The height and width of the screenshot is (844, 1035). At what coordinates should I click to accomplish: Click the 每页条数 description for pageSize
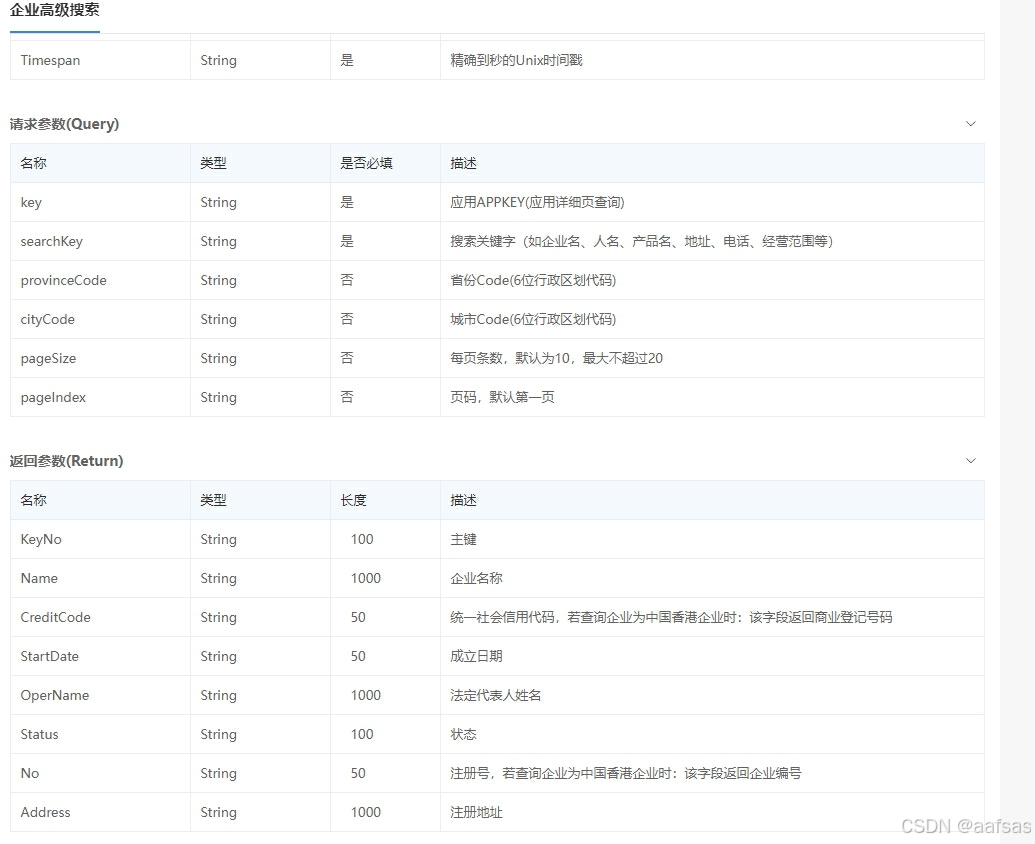click(x=556, y=358)
